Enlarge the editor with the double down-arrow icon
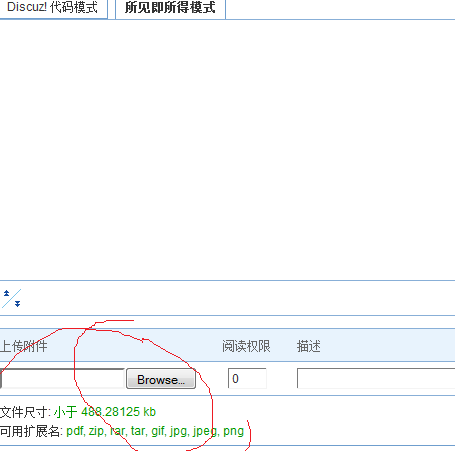This screenshot has width=455, height=451. point(17,304)
